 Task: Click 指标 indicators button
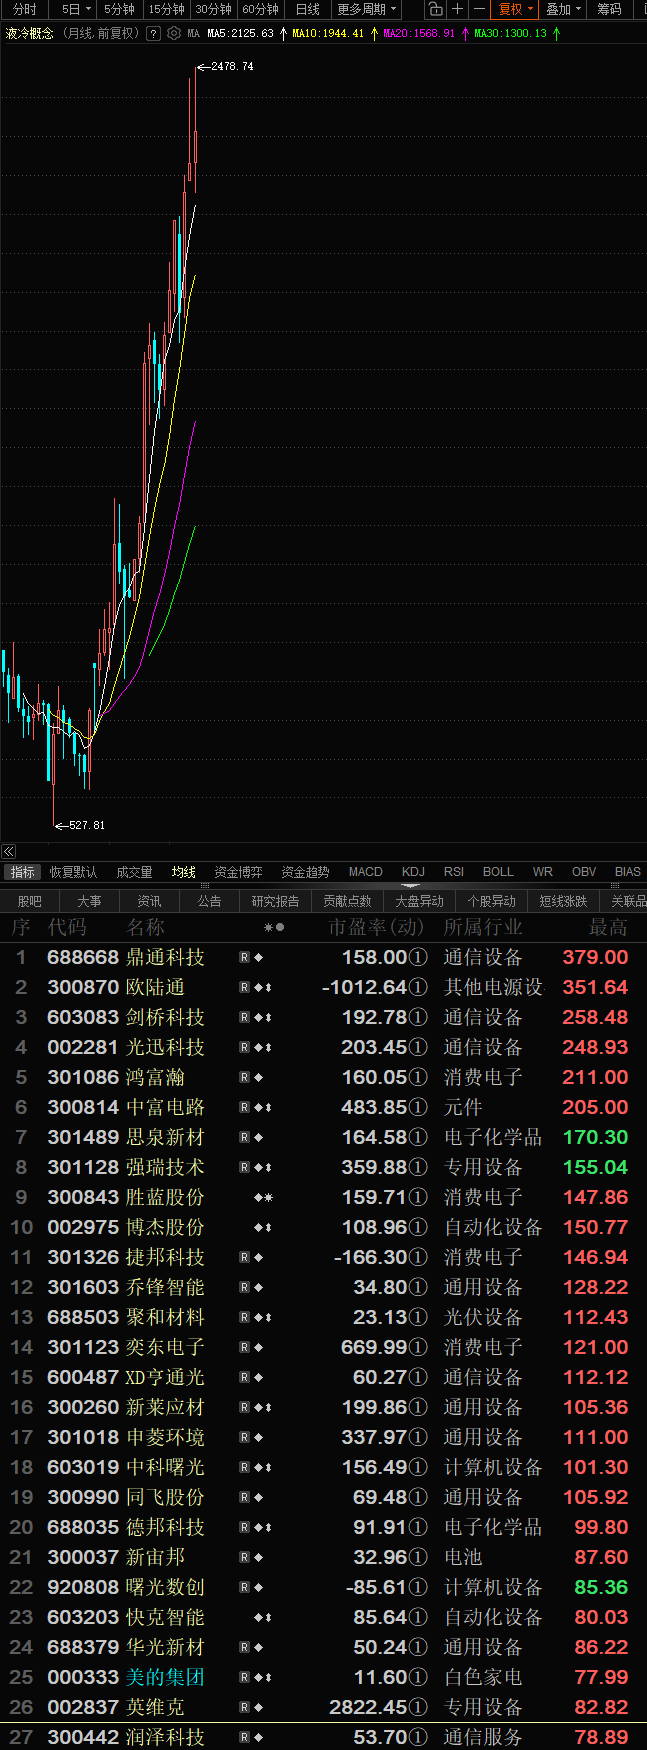(x=22, y=872)
